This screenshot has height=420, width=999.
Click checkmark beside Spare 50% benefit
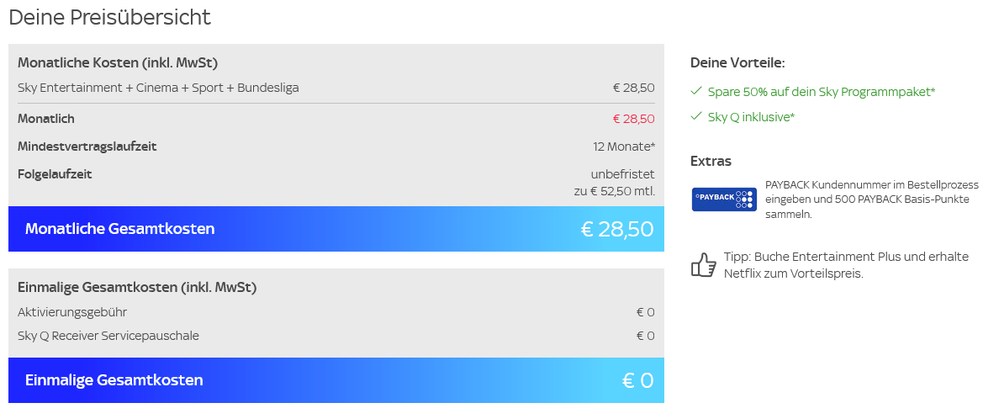[696, 91]
